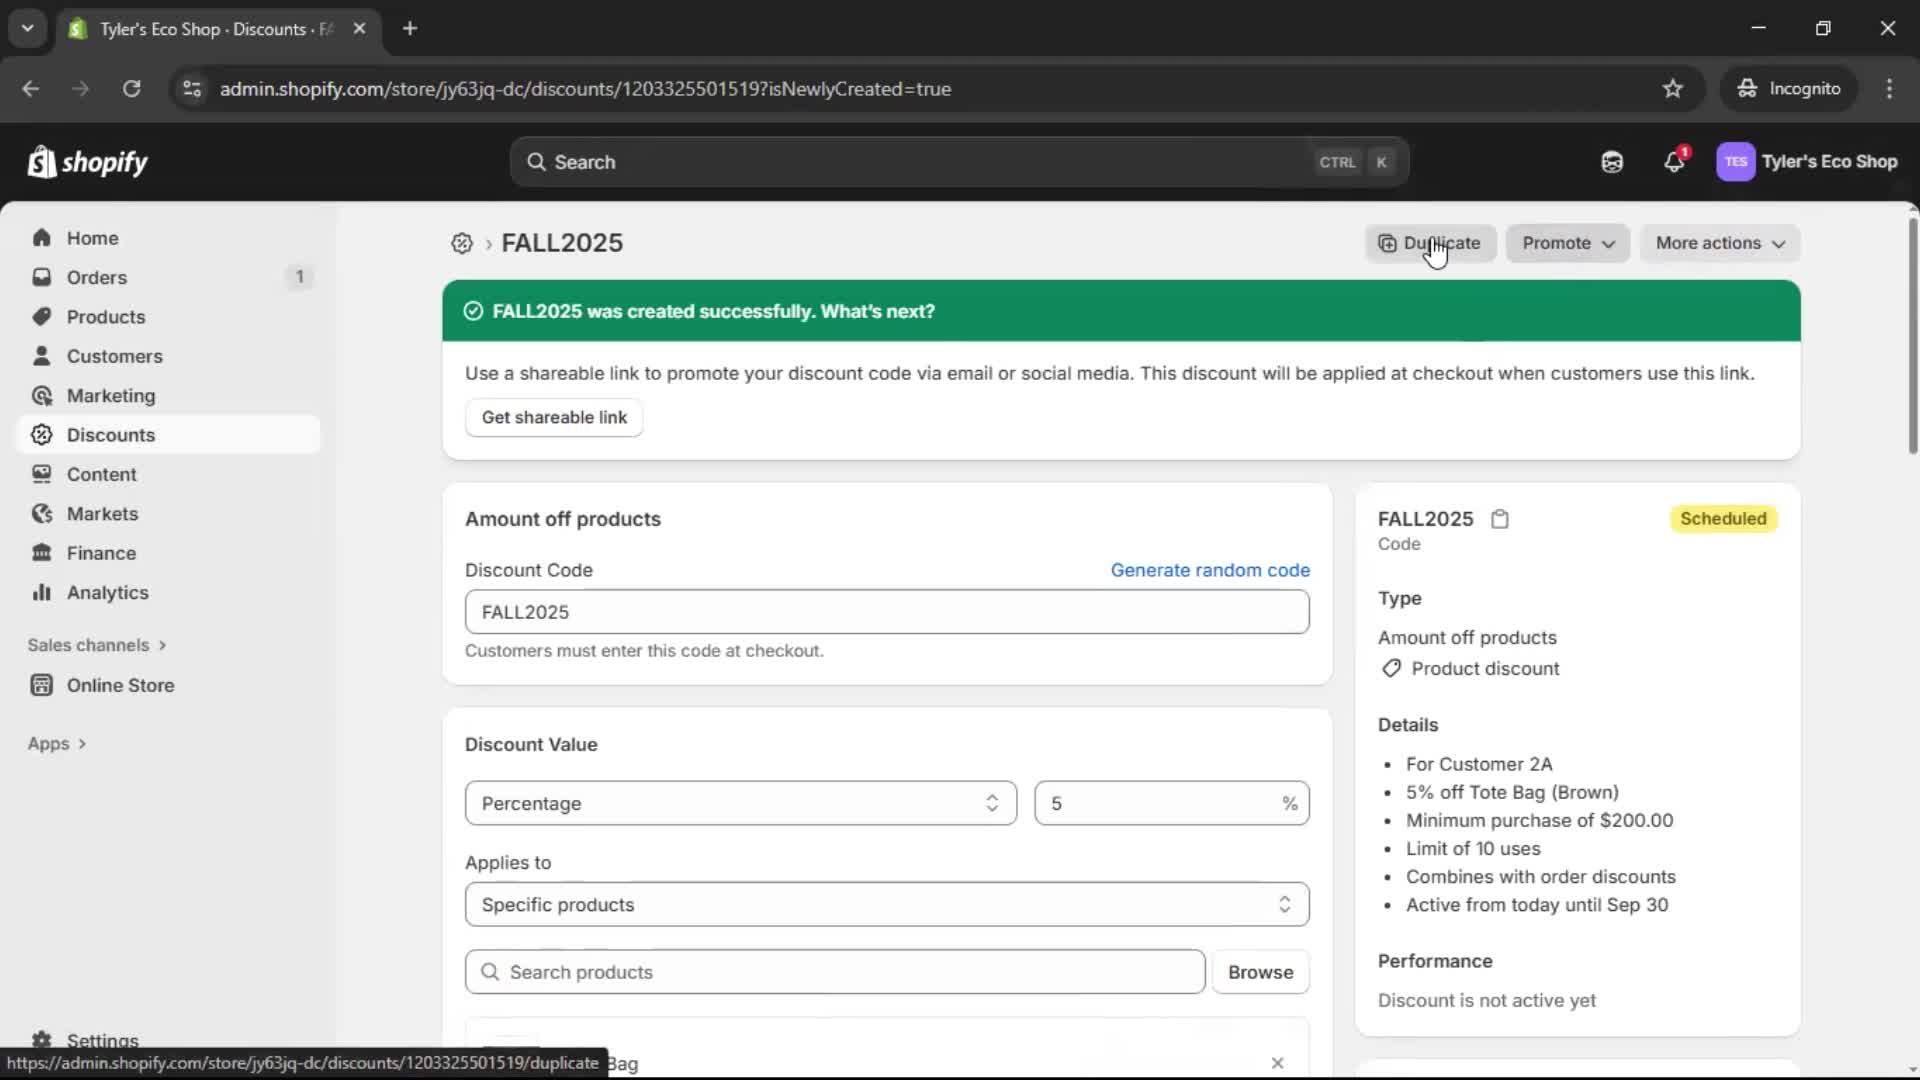Toggle Incognito profile menu in browser
This screenshot has height=1080, width=1920.
(1789, 88)
